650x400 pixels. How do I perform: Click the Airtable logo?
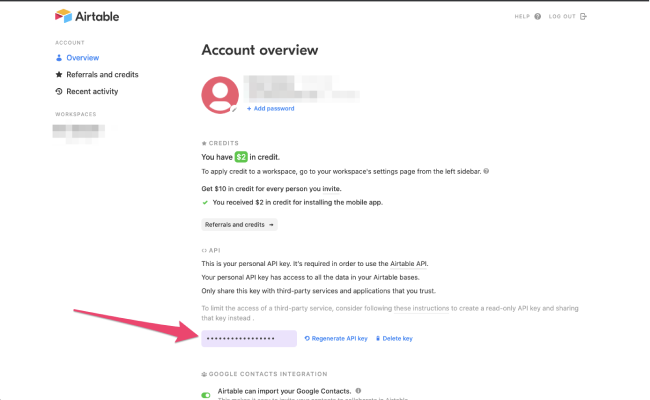87,16
